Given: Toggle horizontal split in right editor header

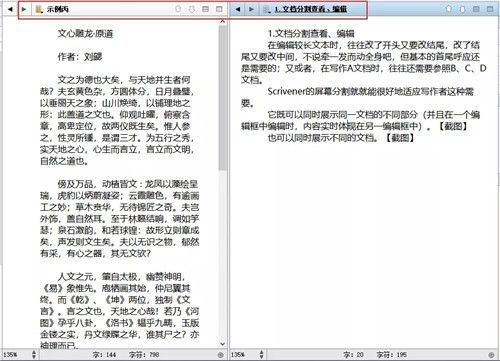Looking at the screenshot, I should (476, 9).
